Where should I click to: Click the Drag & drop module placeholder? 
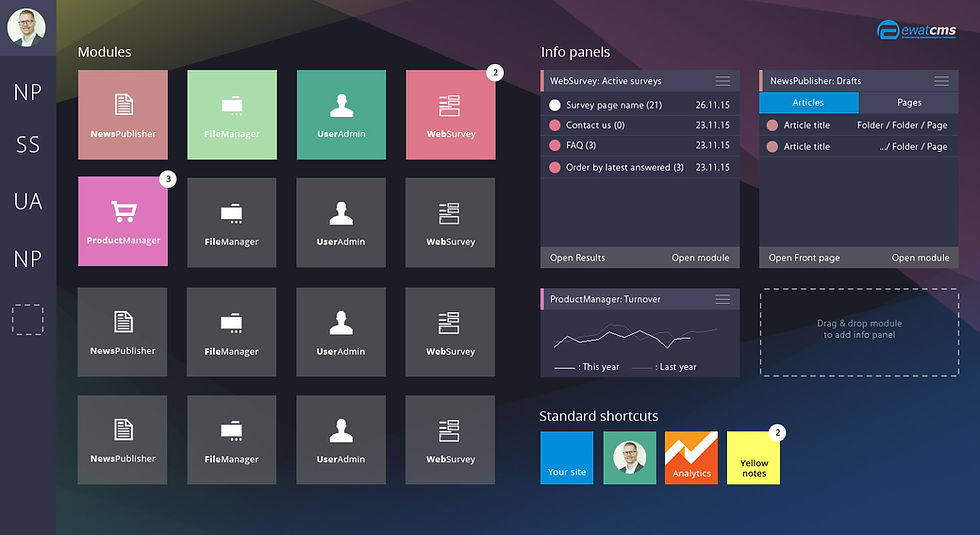tap(859, 332)
